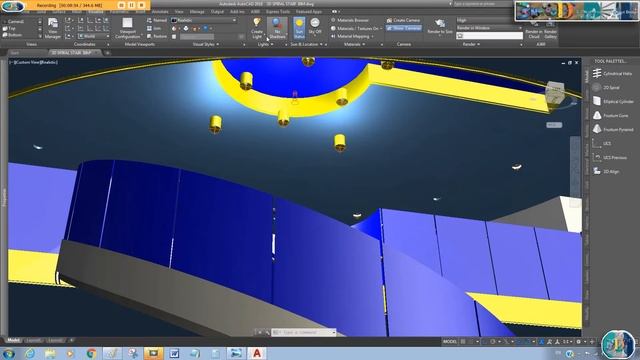The width and height of the screenshot is (640, 360).
Task: Open Microsoft Word from the taskbar
Action: (x=174, y=353)
